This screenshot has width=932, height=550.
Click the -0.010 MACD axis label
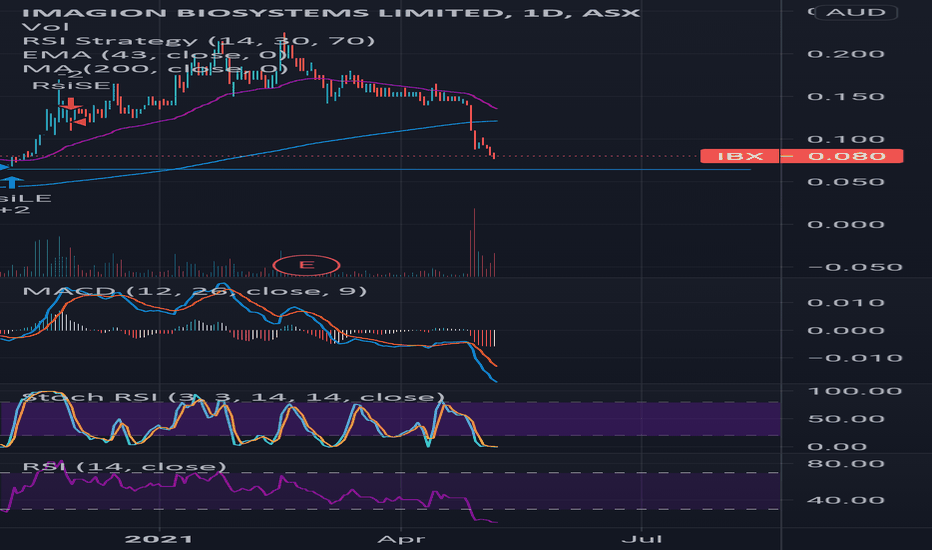pyautogui.click(x=855, y=358)
